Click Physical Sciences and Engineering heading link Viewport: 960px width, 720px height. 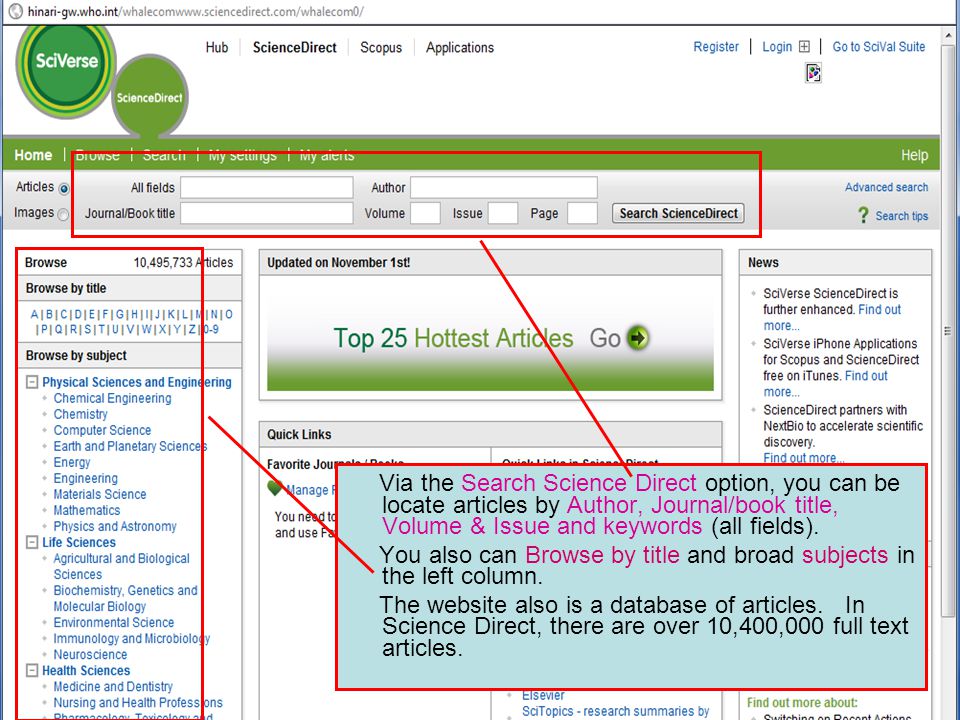(137, 382)
